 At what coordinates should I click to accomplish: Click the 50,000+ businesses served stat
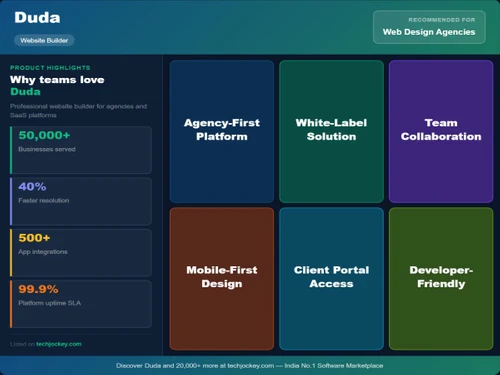pyautogui.click(x=81, y=150)
